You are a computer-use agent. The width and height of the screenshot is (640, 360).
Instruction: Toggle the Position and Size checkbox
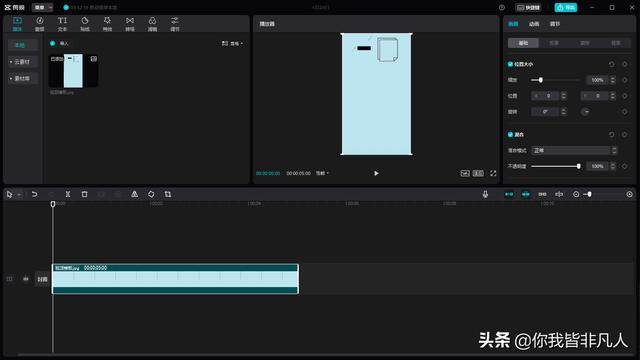coord(510,64)
